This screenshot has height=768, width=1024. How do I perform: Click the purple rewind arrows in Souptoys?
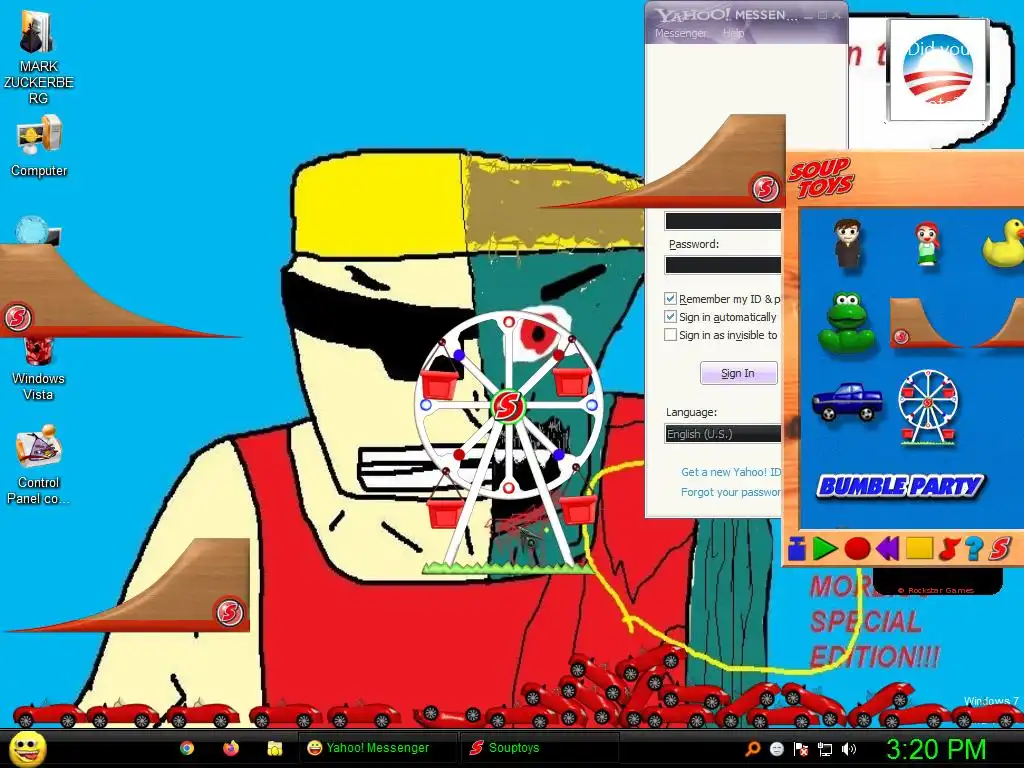click(x=887, y=549)
